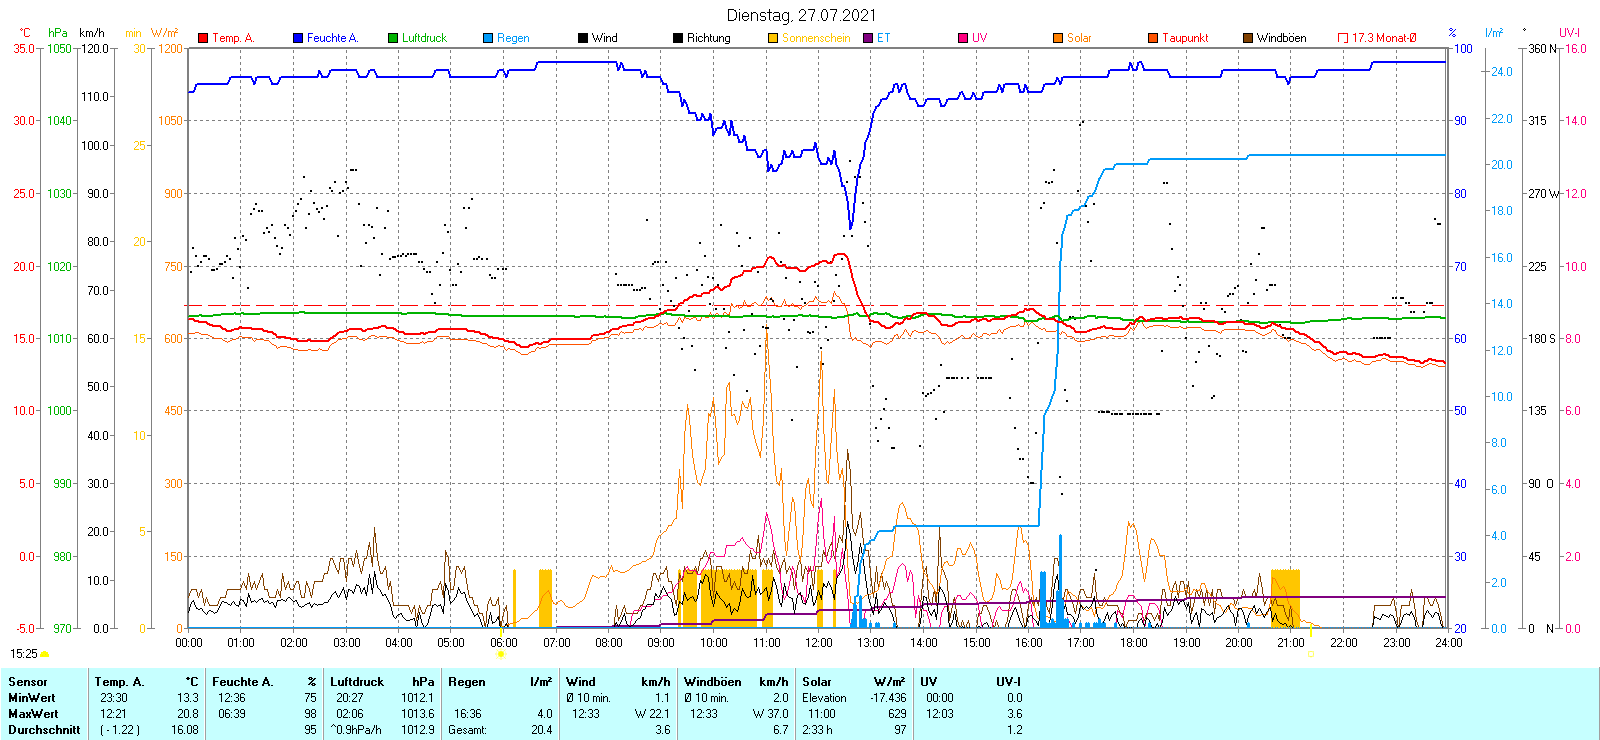The width and height of the screenshot is (1600, 740).
Task: Click the Taupunkt legend label
Action: (x=1185, y=38)
